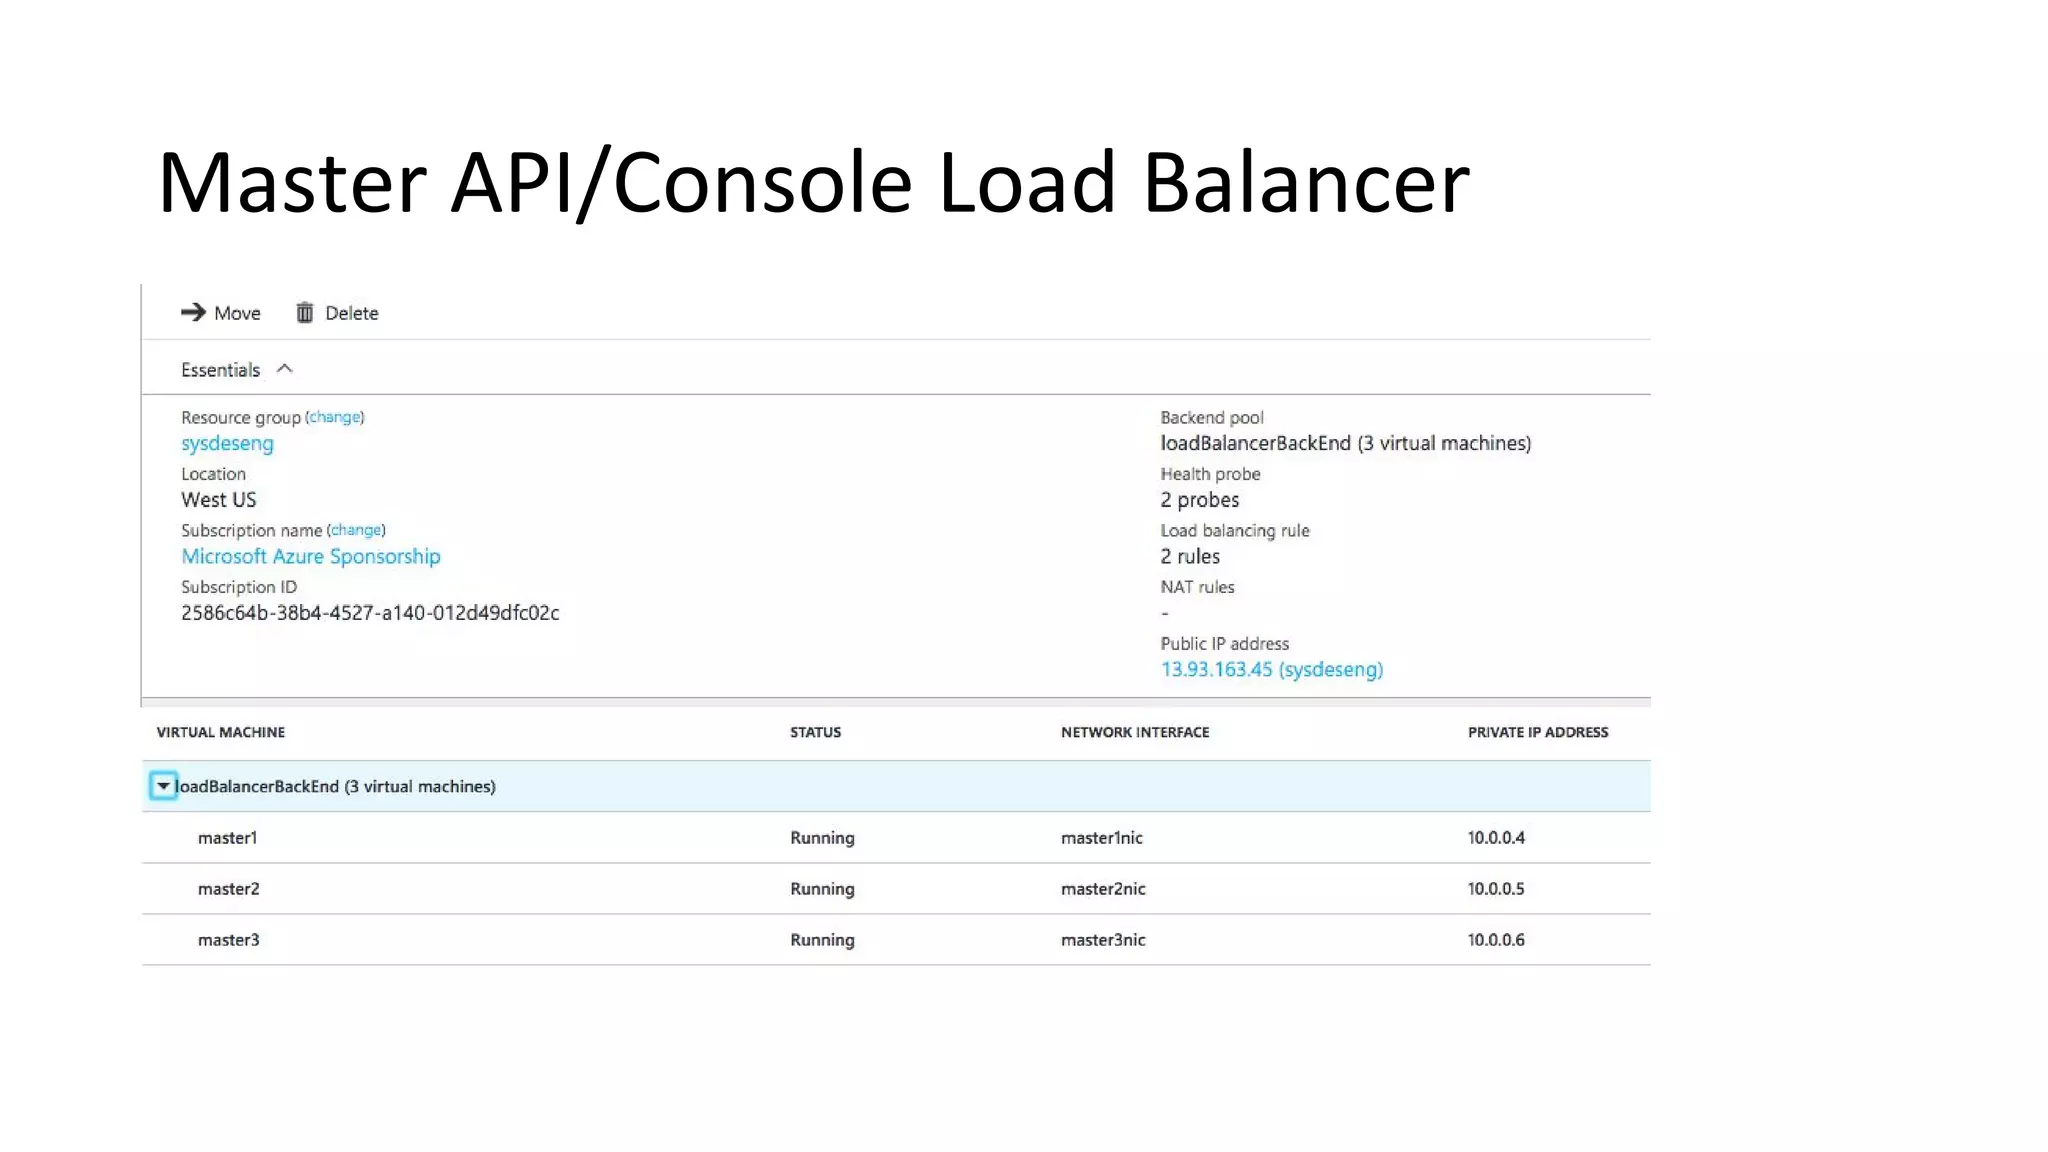
Task: Click private IP address 10.0.0.5
Action: click(1496, 889)
